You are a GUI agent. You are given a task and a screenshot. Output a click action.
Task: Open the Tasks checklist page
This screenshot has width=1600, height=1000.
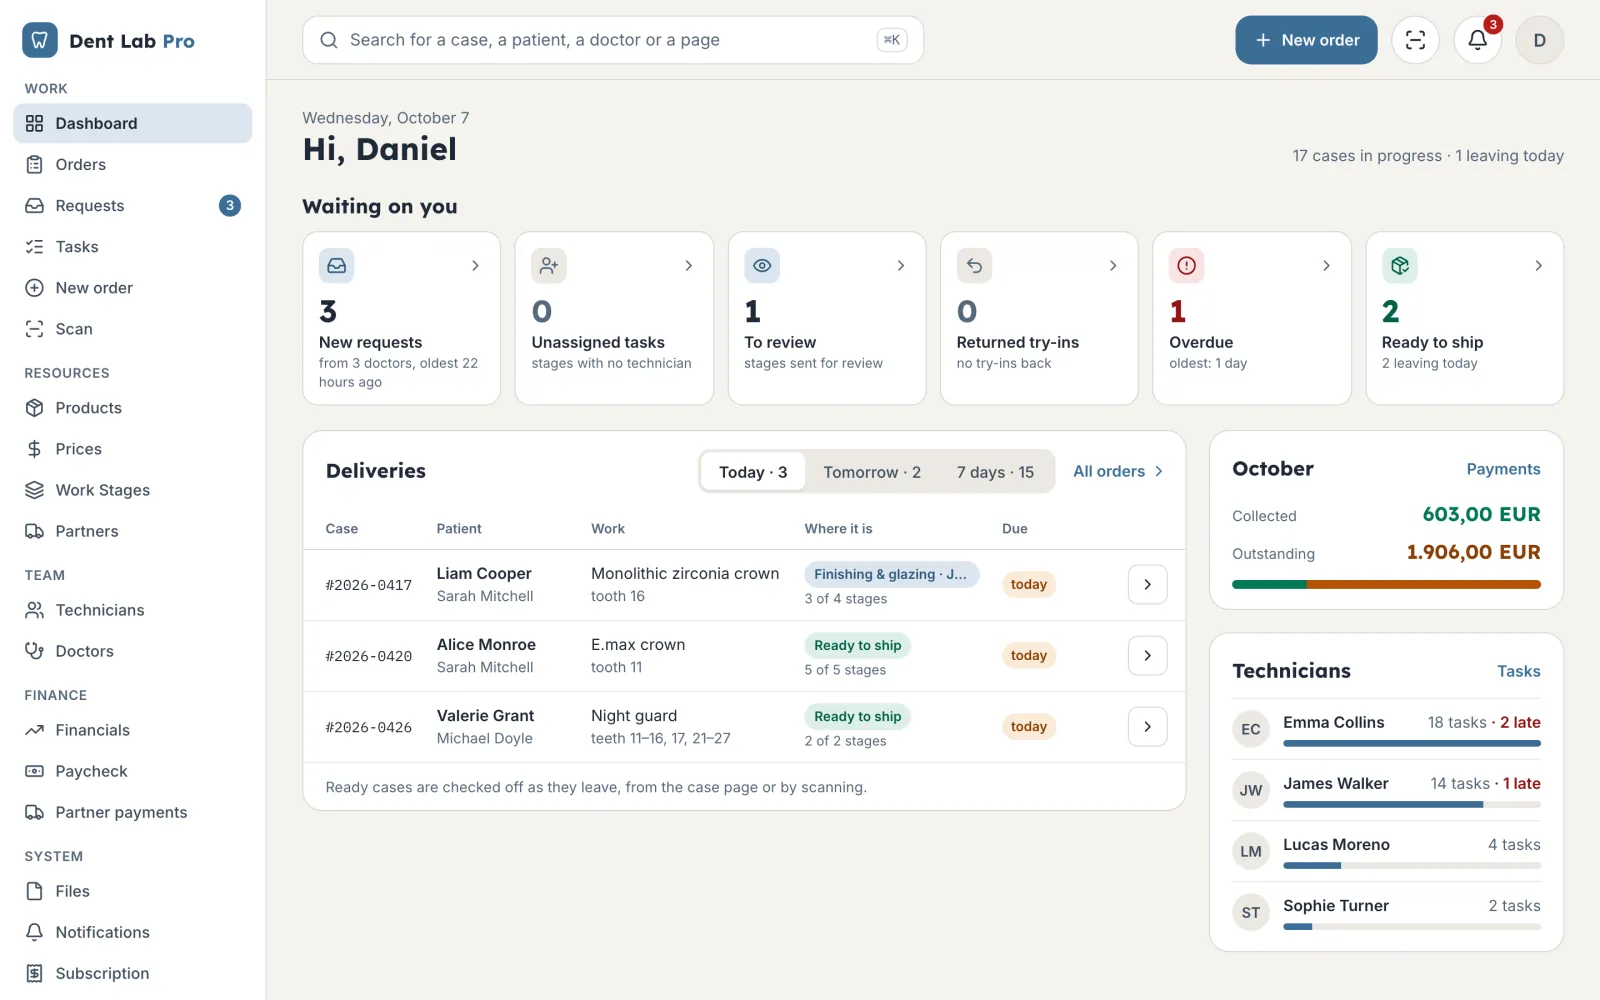pyautogui.click(x=133, y=246)
